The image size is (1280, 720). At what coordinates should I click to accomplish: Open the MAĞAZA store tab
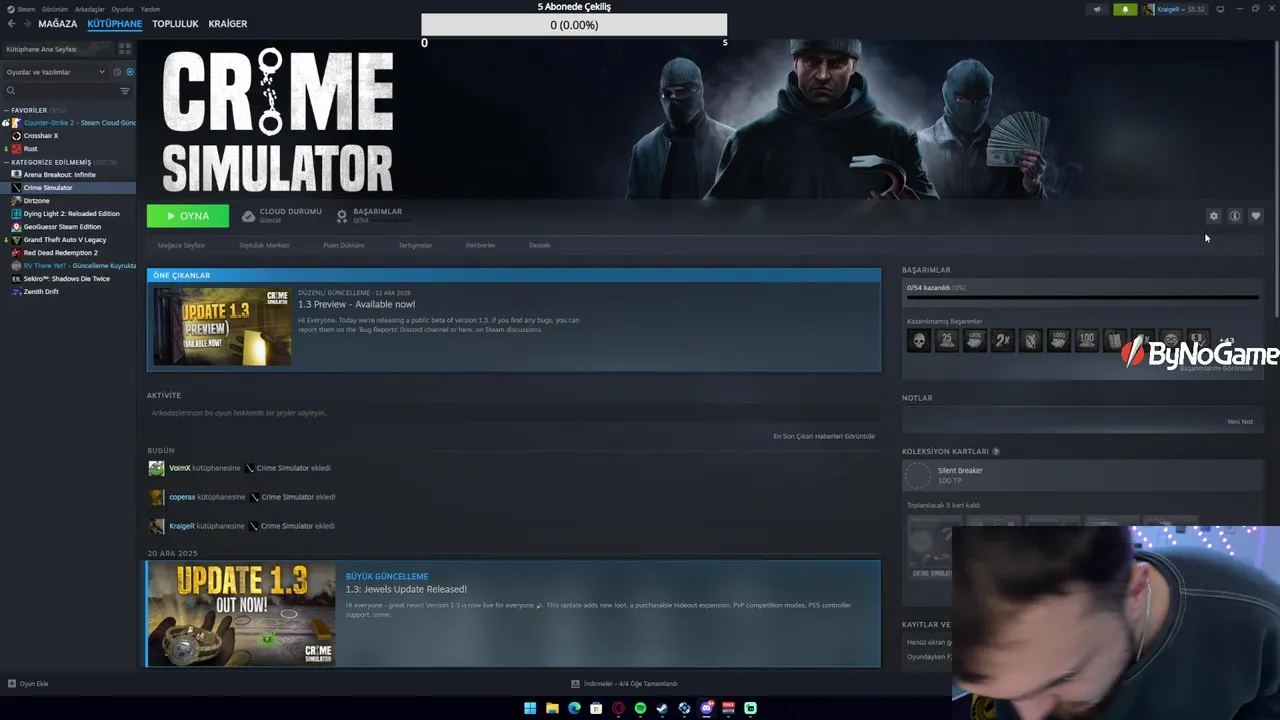(x=57, y=24)
